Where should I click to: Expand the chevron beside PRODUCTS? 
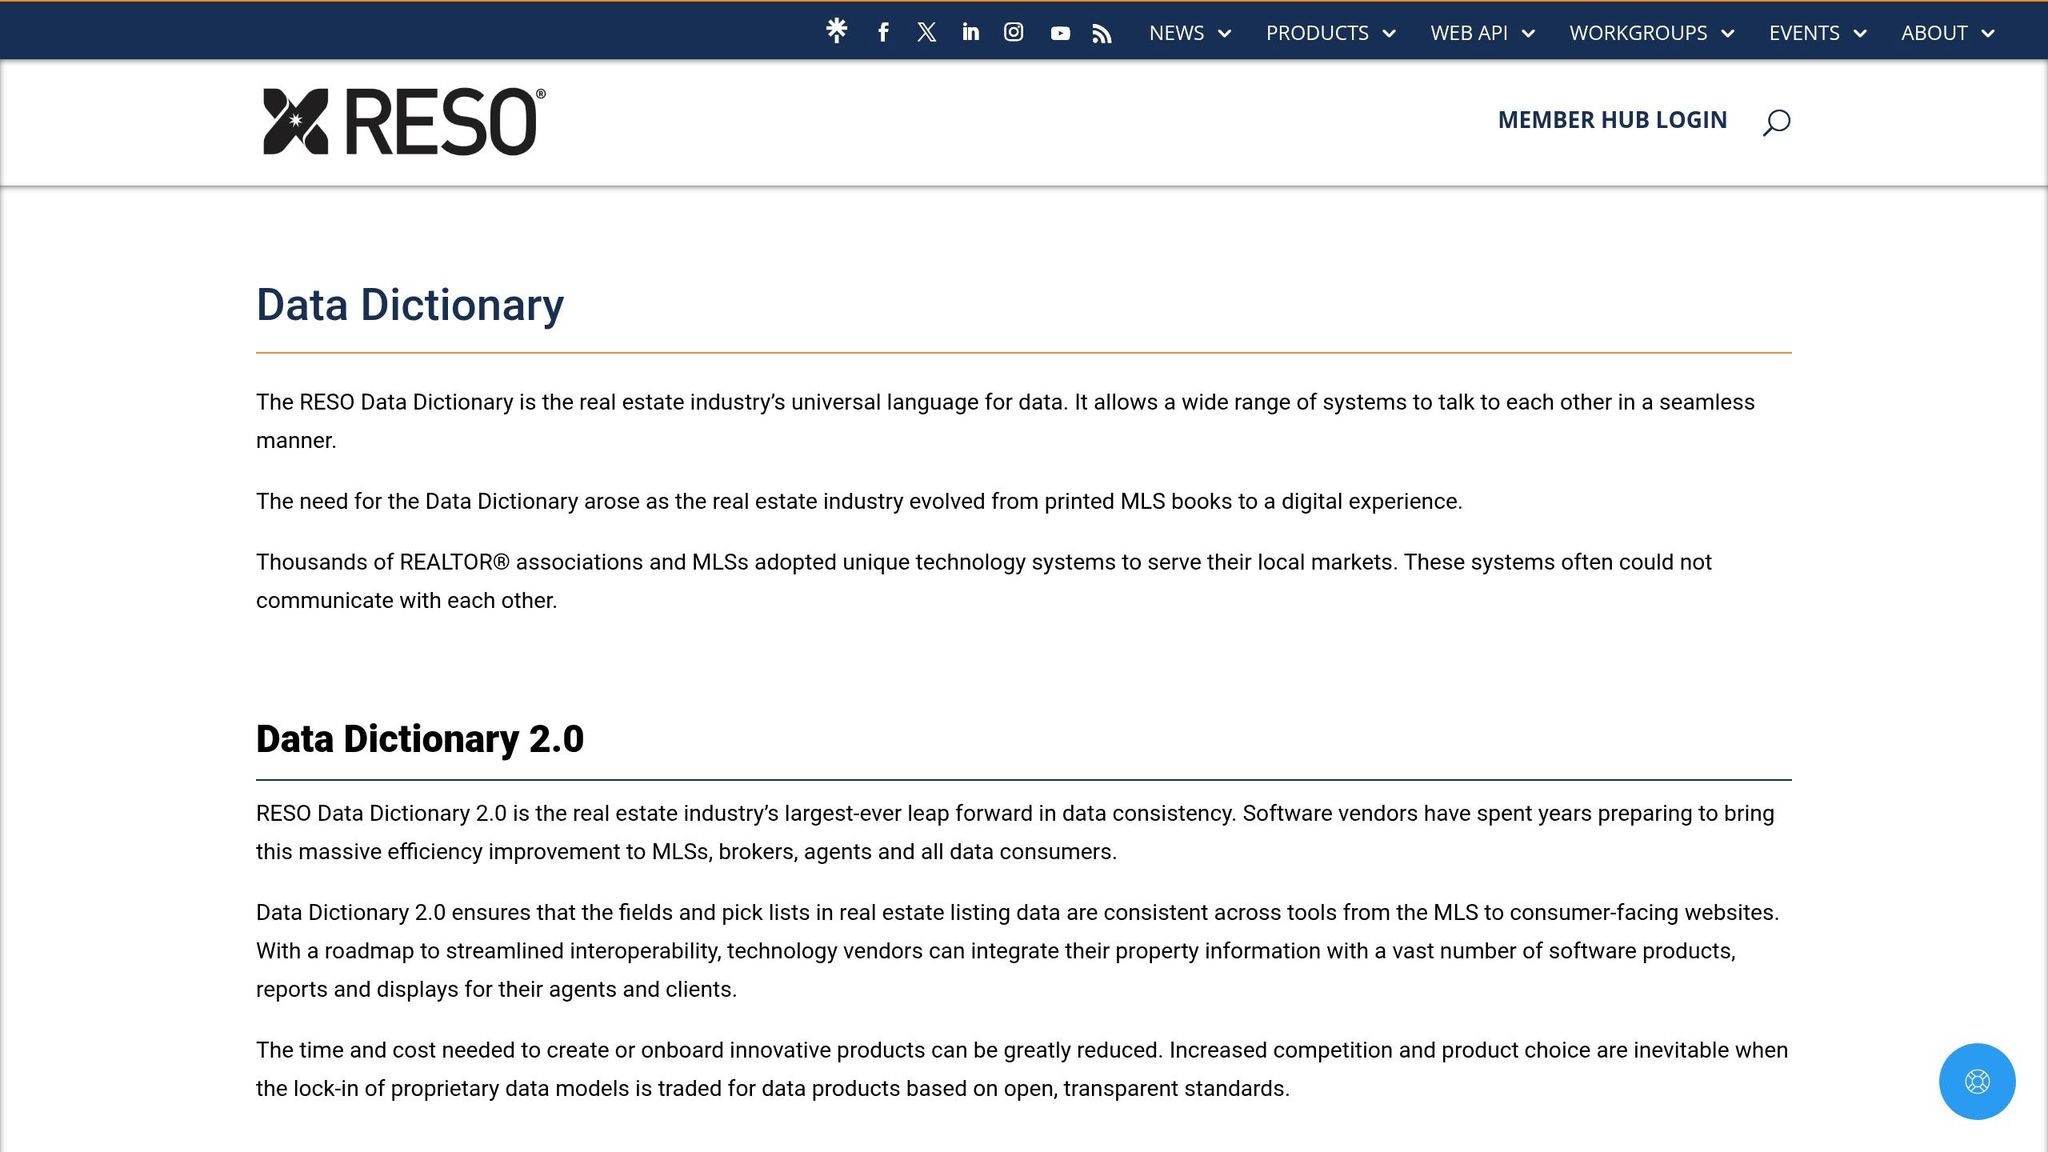1389,34
